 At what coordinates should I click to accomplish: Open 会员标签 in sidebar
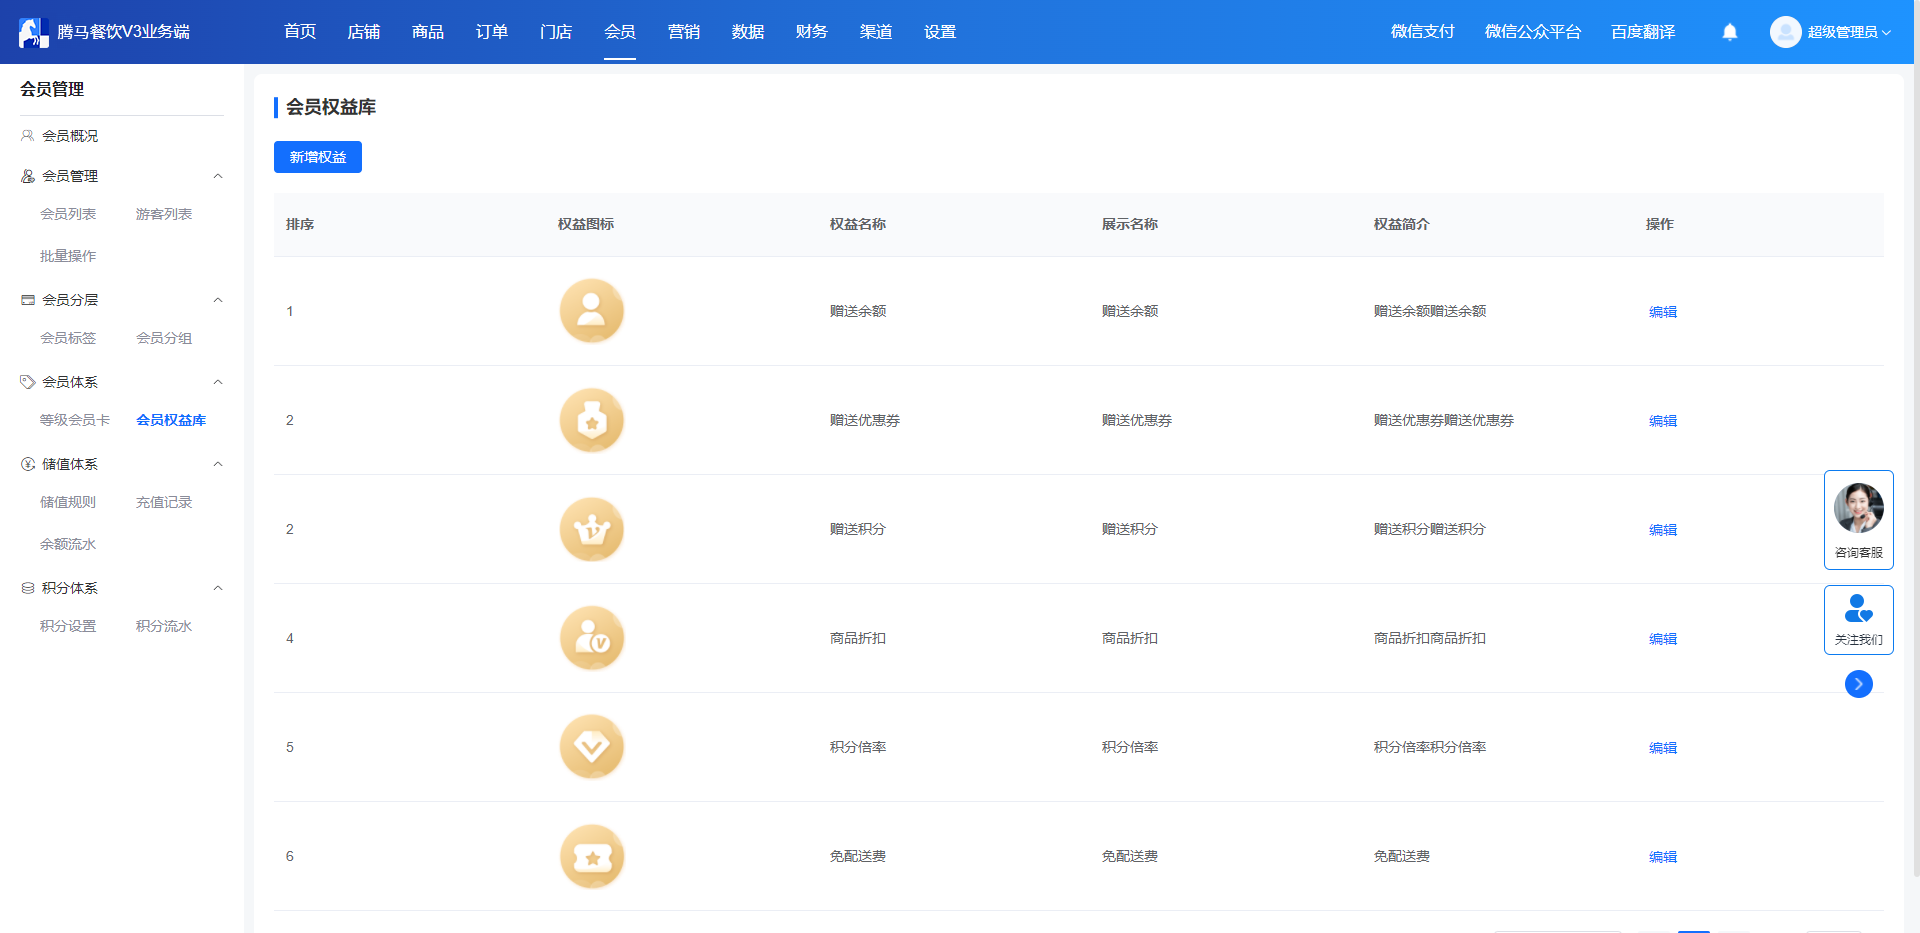click(68, 338)
